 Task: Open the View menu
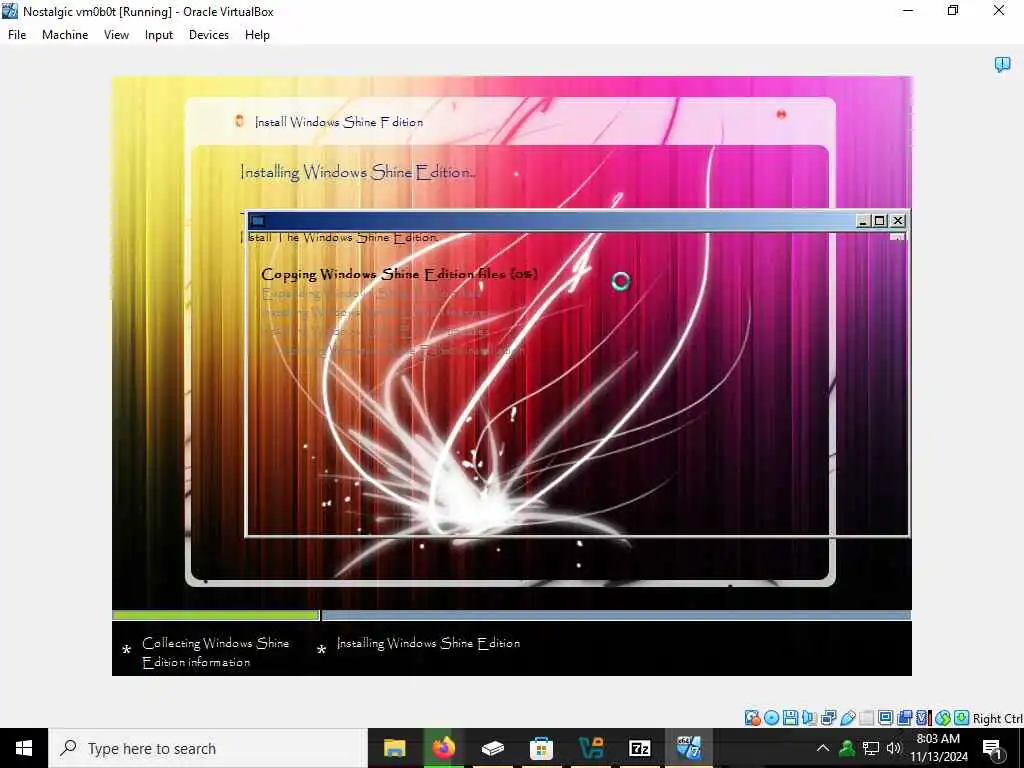pyautogui.click(x=116, y=35)
